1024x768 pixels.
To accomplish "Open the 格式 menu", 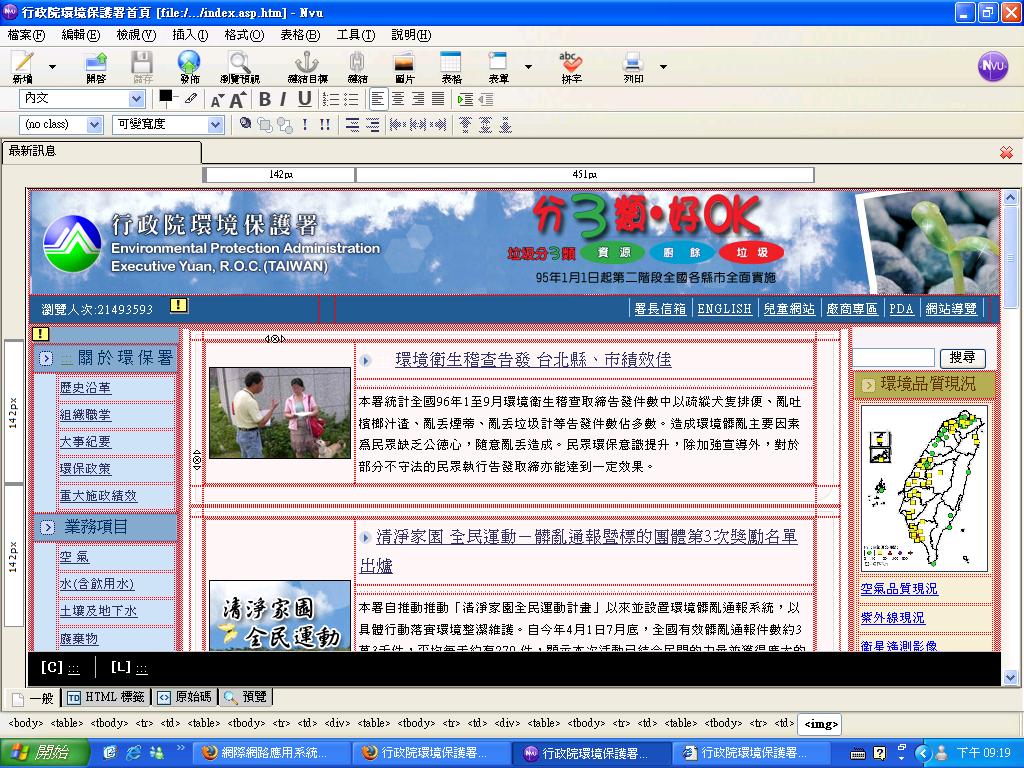I will 244,35.
